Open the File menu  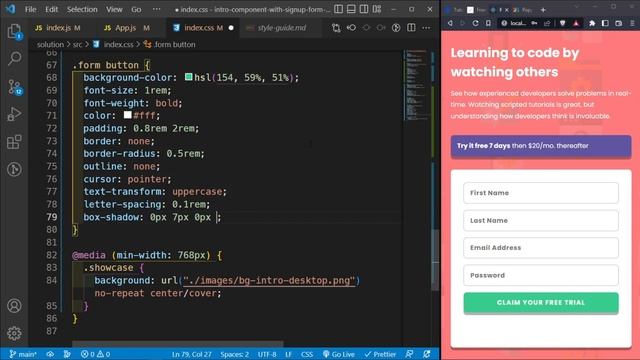click(31, 9)
